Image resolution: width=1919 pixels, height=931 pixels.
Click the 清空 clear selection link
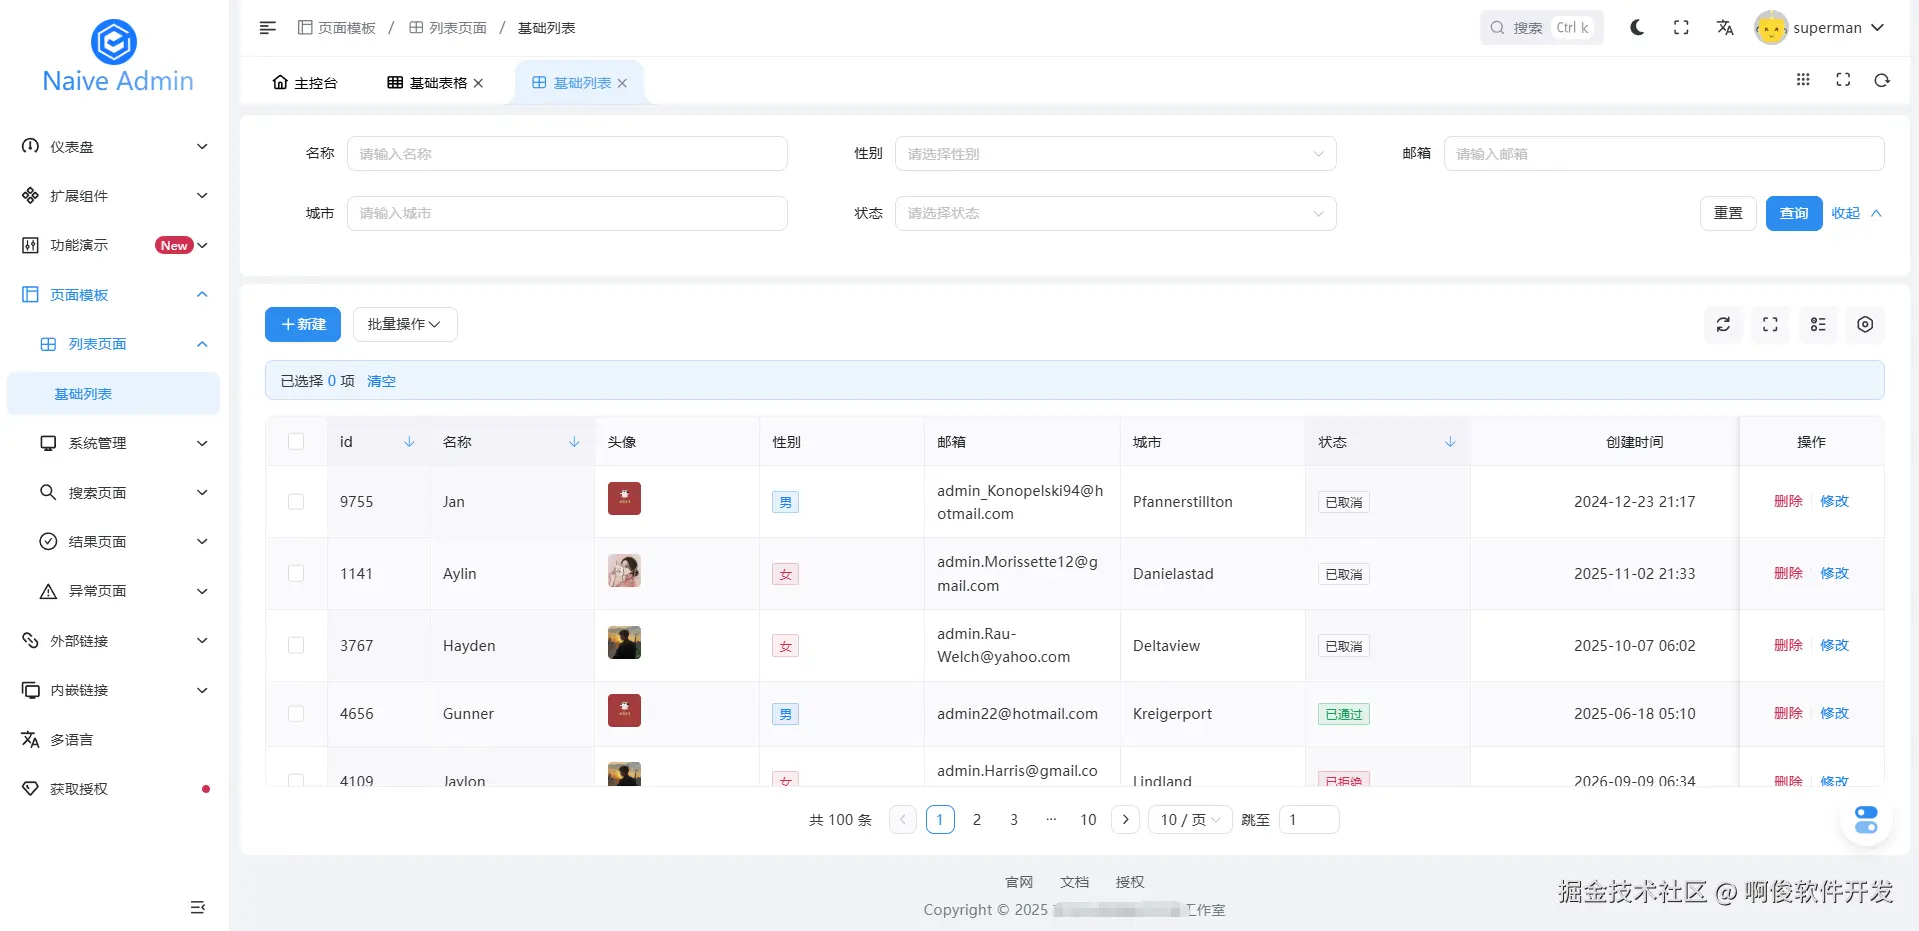click(381, 381)
